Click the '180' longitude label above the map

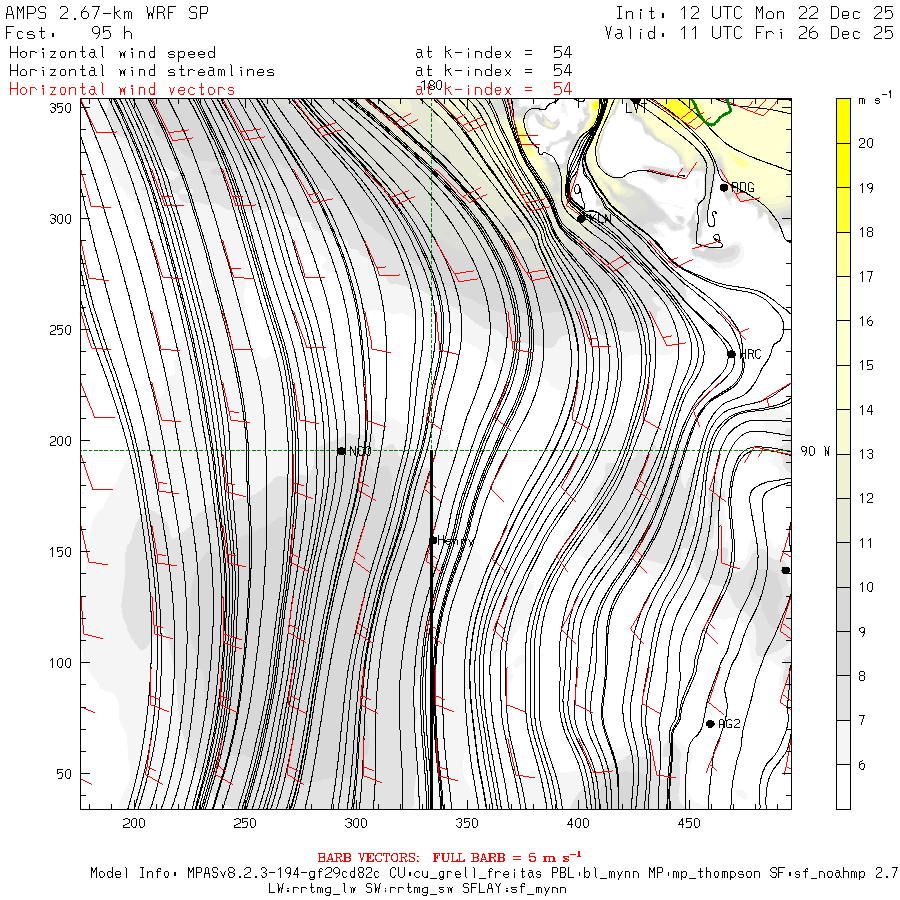point(432,86)
